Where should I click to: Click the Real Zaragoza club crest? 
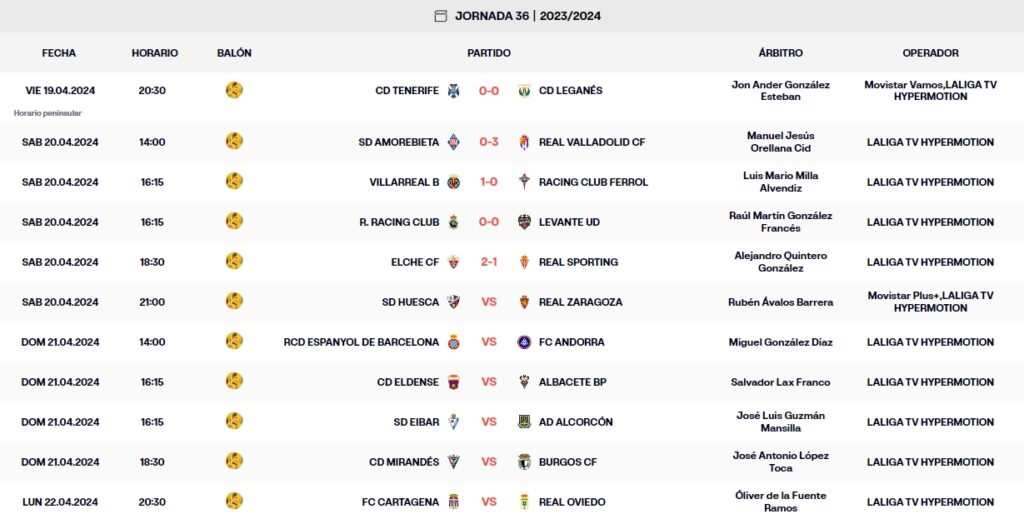click(524, 302)
